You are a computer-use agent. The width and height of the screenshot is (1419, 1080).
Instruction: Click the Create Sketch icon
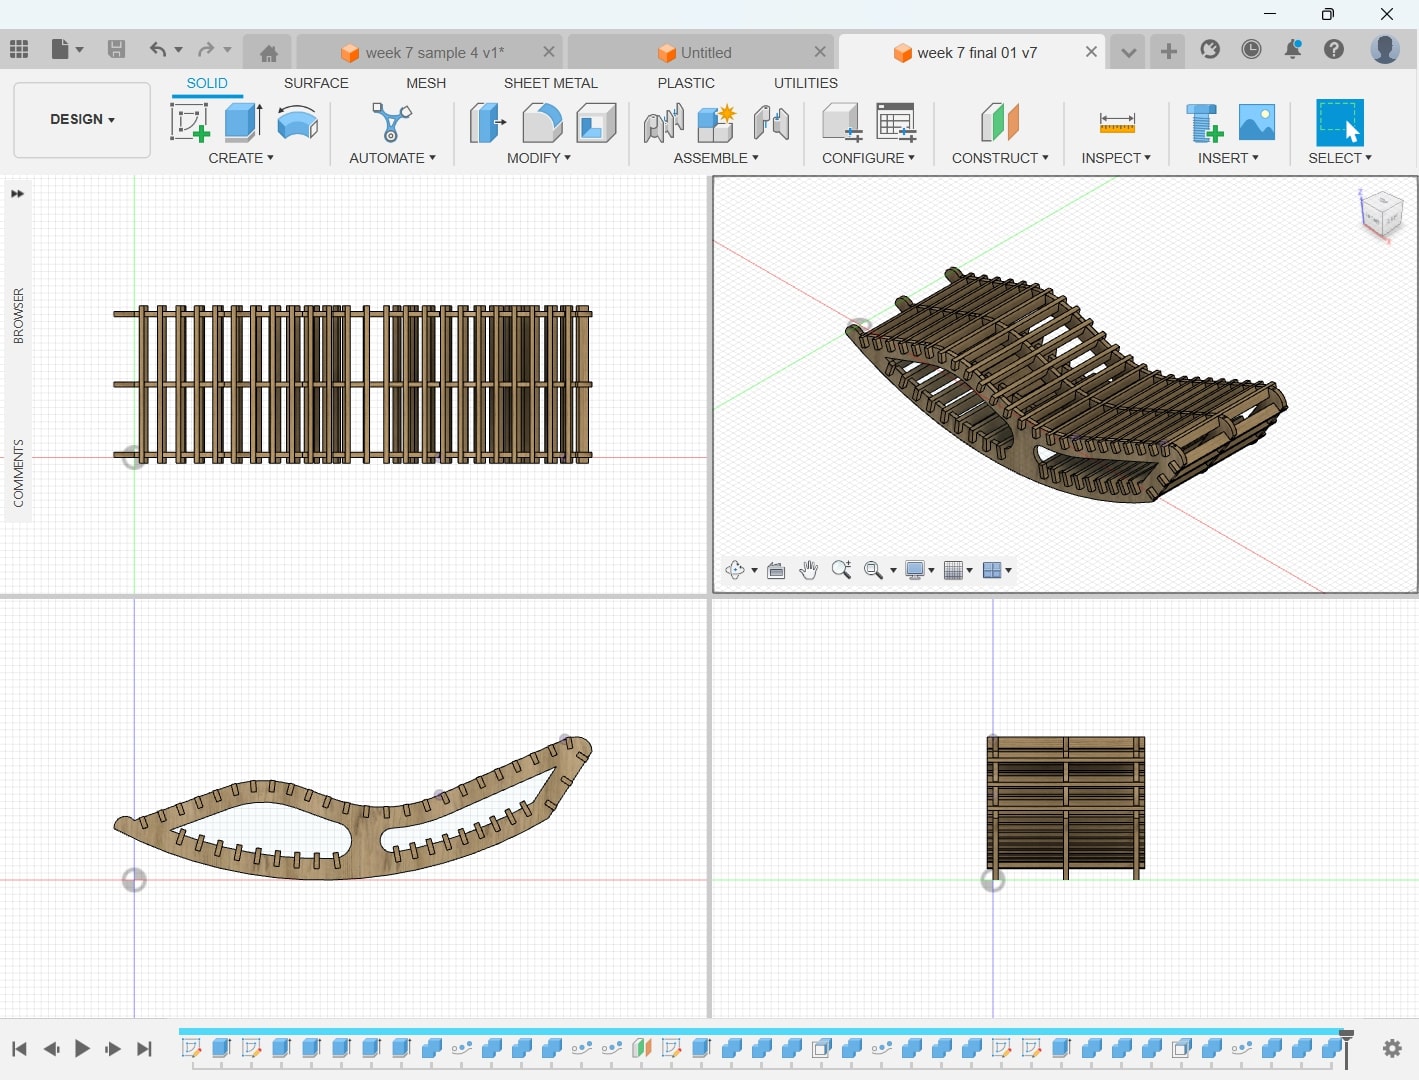pyautogui.click(x=190, y=123)
